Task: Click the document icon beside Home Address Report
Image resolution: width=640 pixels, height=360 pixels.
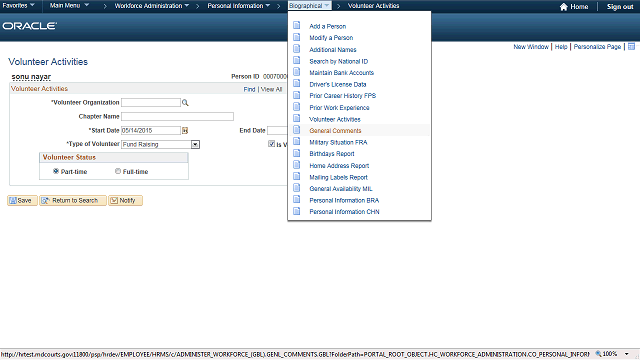Action: [297, 164]
